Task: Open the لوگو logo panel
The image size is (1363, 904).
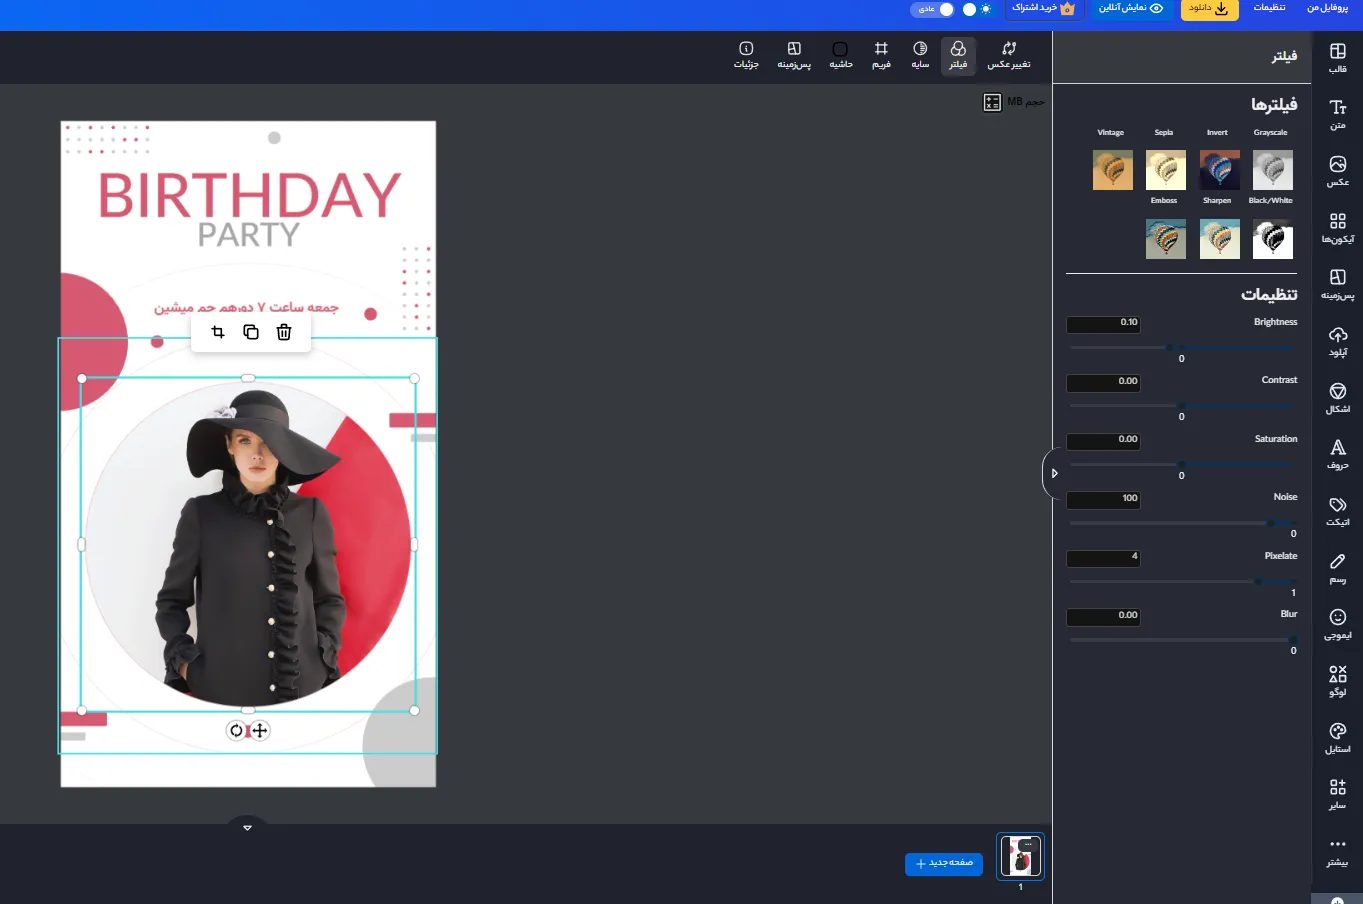Action: (x=1337, y=681)
